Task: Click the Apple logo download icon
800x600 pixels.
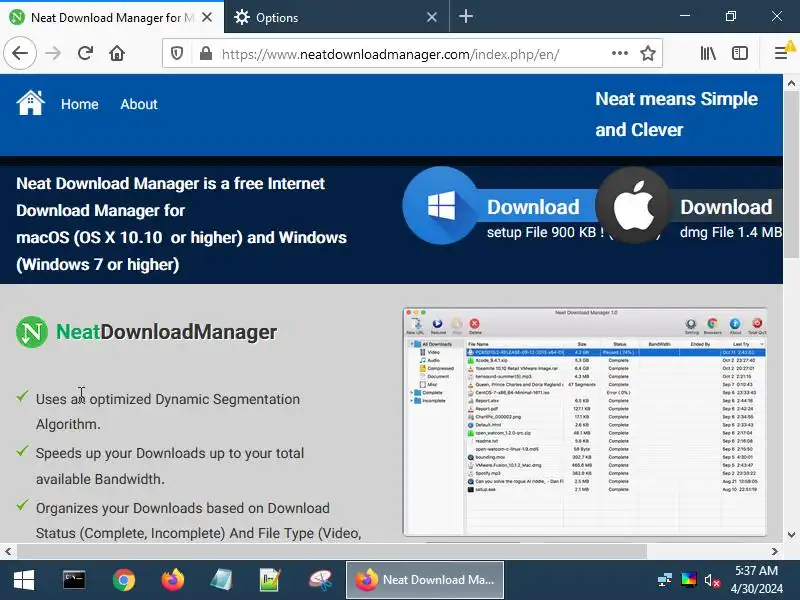Action: coord(633,206)
